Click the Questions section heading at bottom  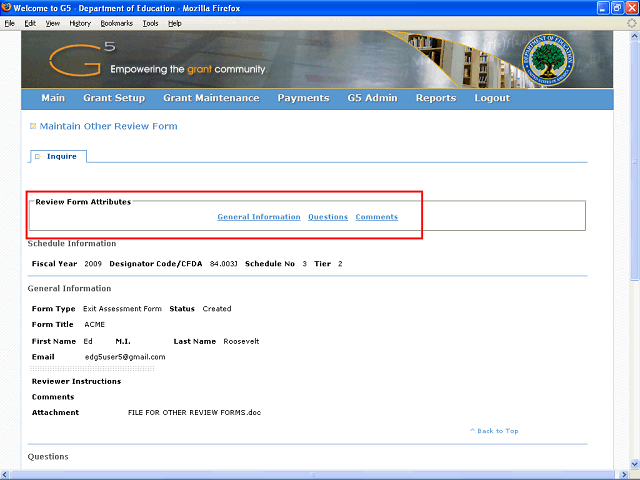pos(48,456)
